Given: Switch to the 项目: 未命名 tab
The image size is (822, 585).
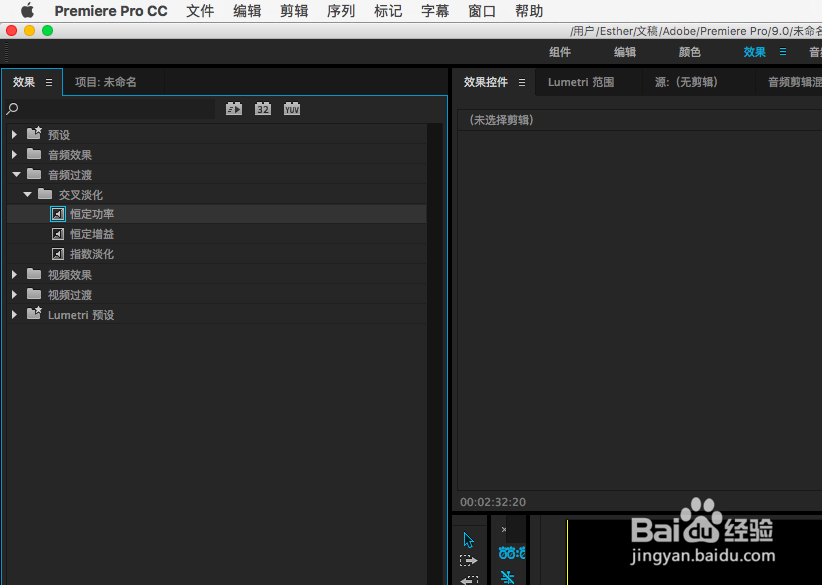Looking at the screenshot, I should click(x=105, y=82).
